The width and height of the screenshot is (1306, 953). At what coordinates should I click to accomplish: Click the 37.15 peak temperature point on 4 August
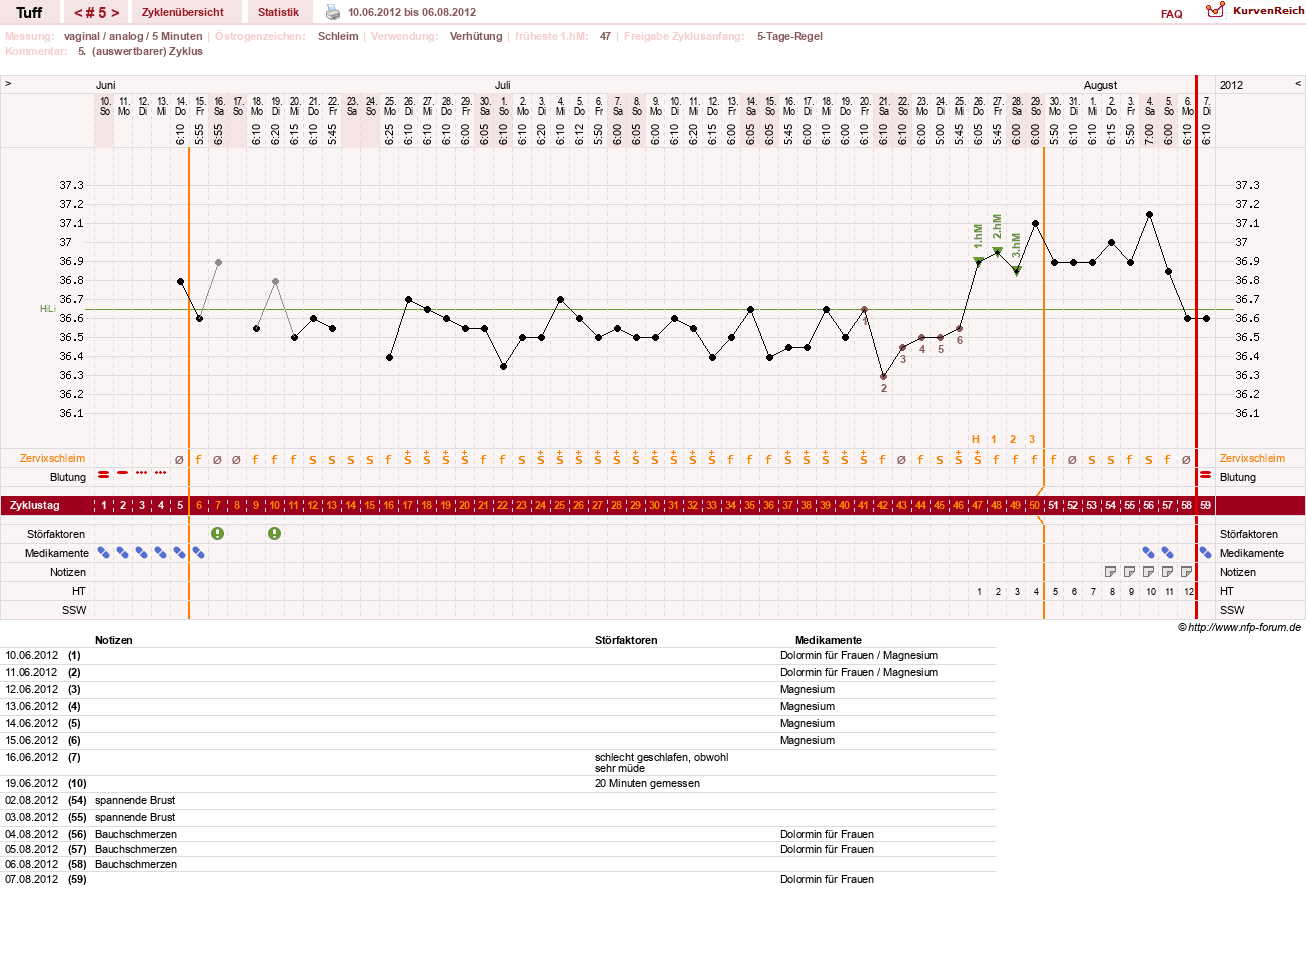point(1149,214)
